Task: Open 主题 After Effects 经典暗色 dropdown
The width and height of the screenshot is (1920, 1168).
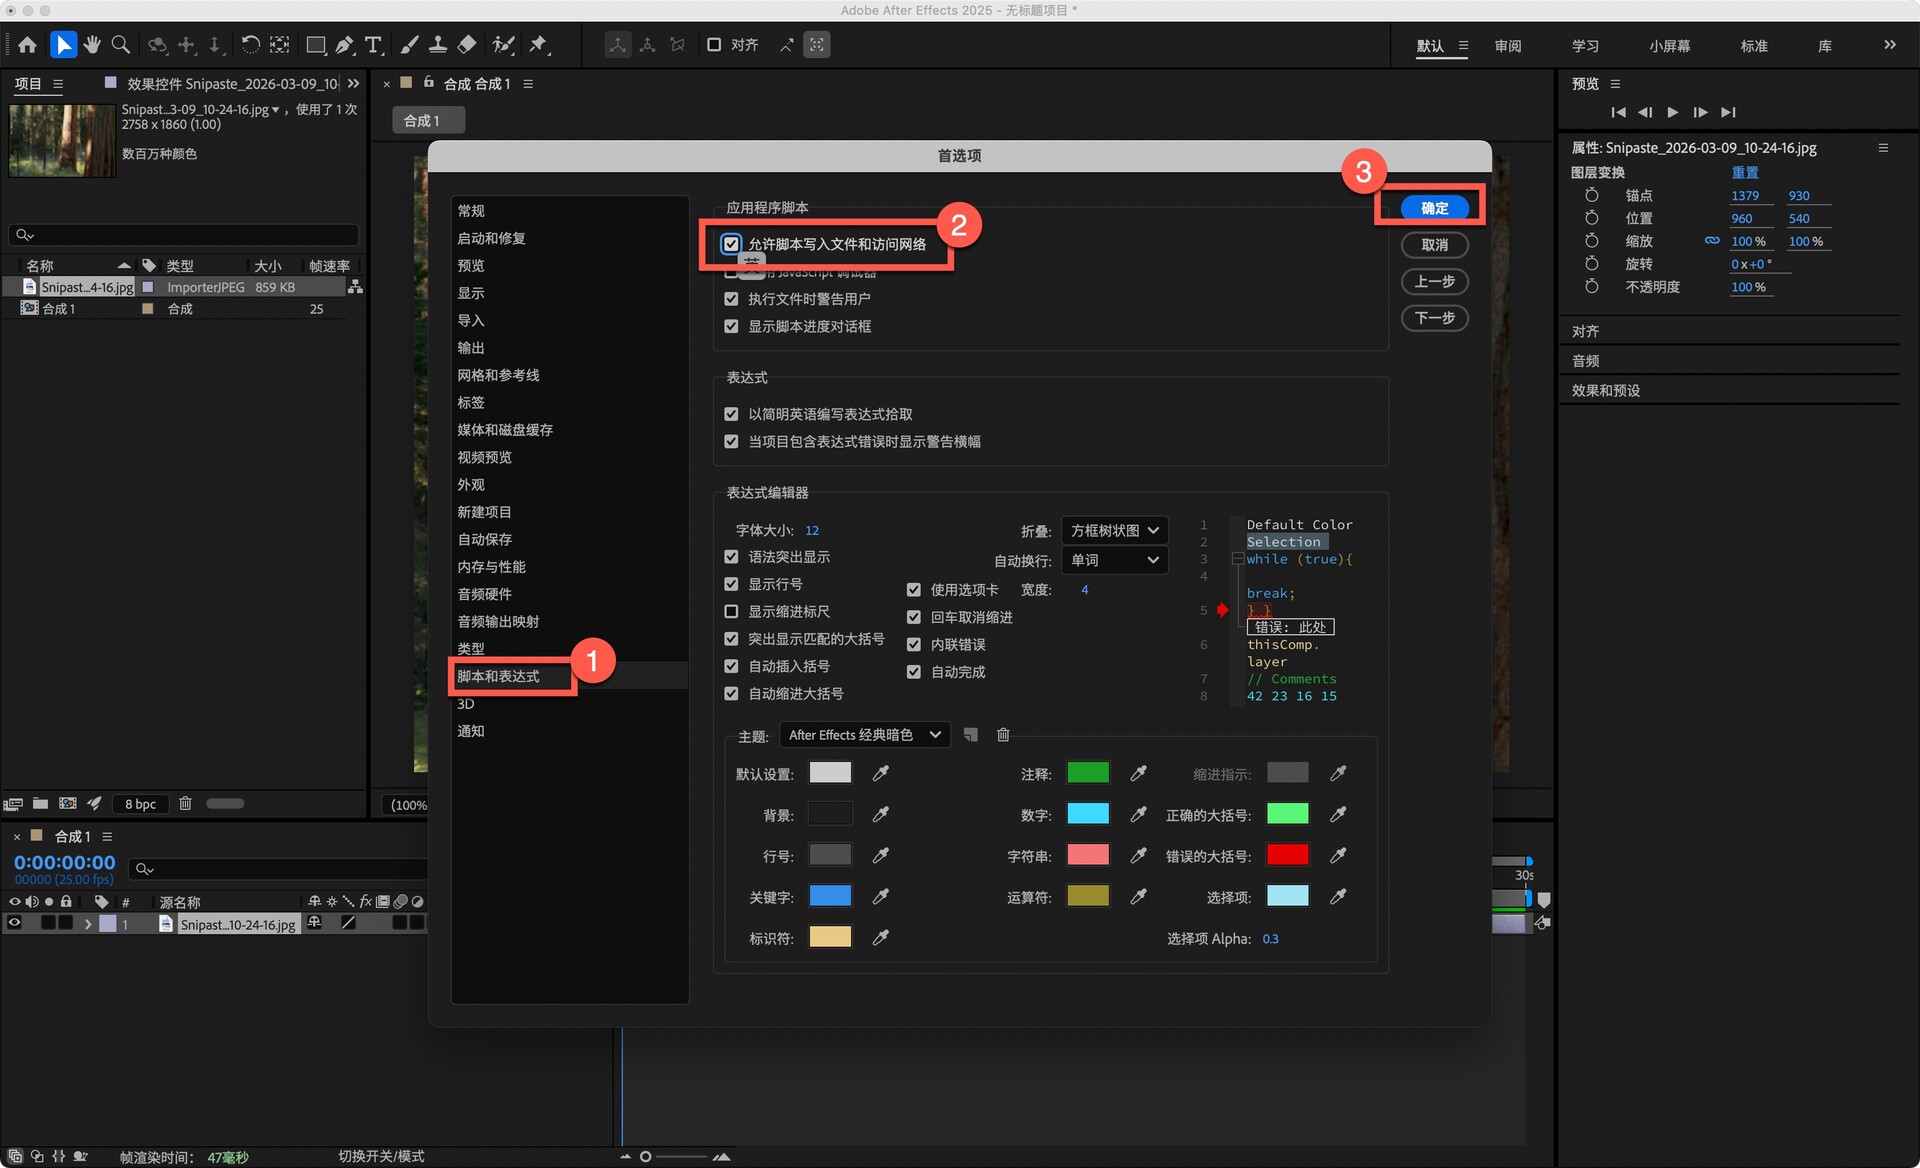Action: click(x=864, y=735)
